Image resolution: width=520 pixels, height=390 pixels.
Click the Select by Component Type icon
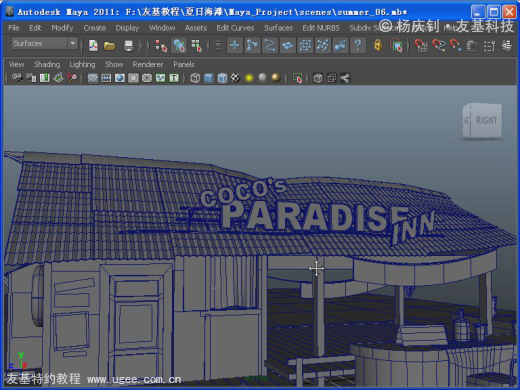pos(197,45)
